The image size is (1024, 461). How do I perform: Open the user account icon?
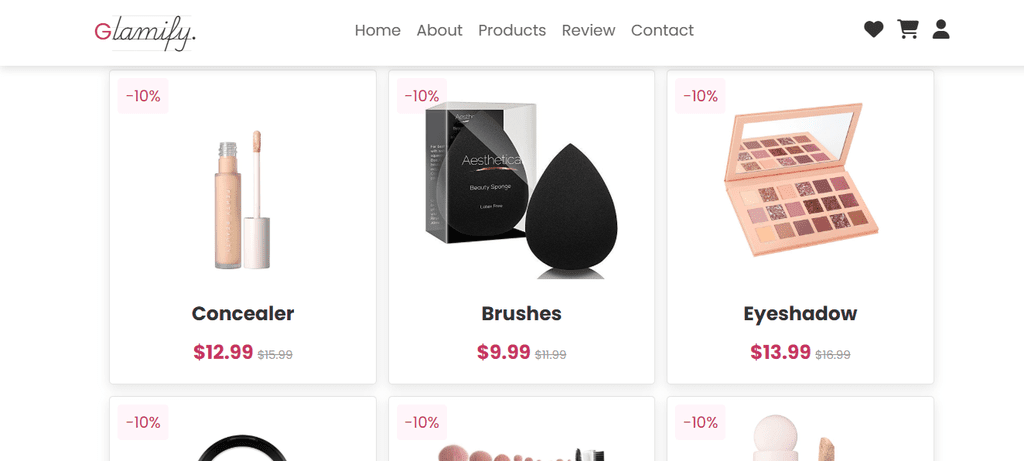coord(941,29)
